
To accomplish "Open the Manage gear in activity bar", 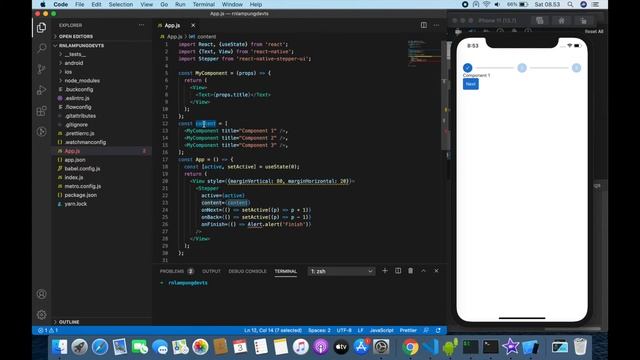I will (x=41, y=315).
